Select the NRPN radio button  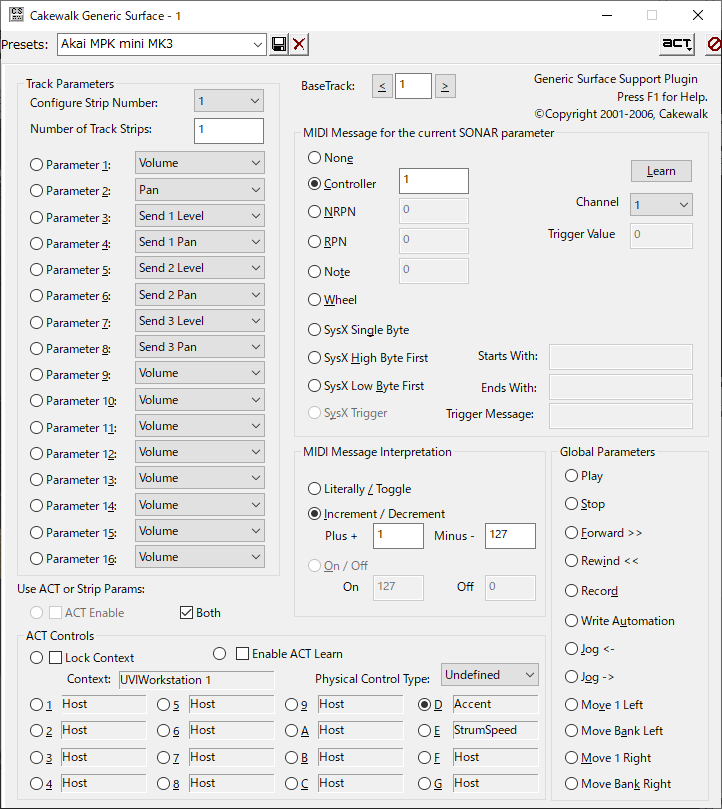tap(314, 212)
